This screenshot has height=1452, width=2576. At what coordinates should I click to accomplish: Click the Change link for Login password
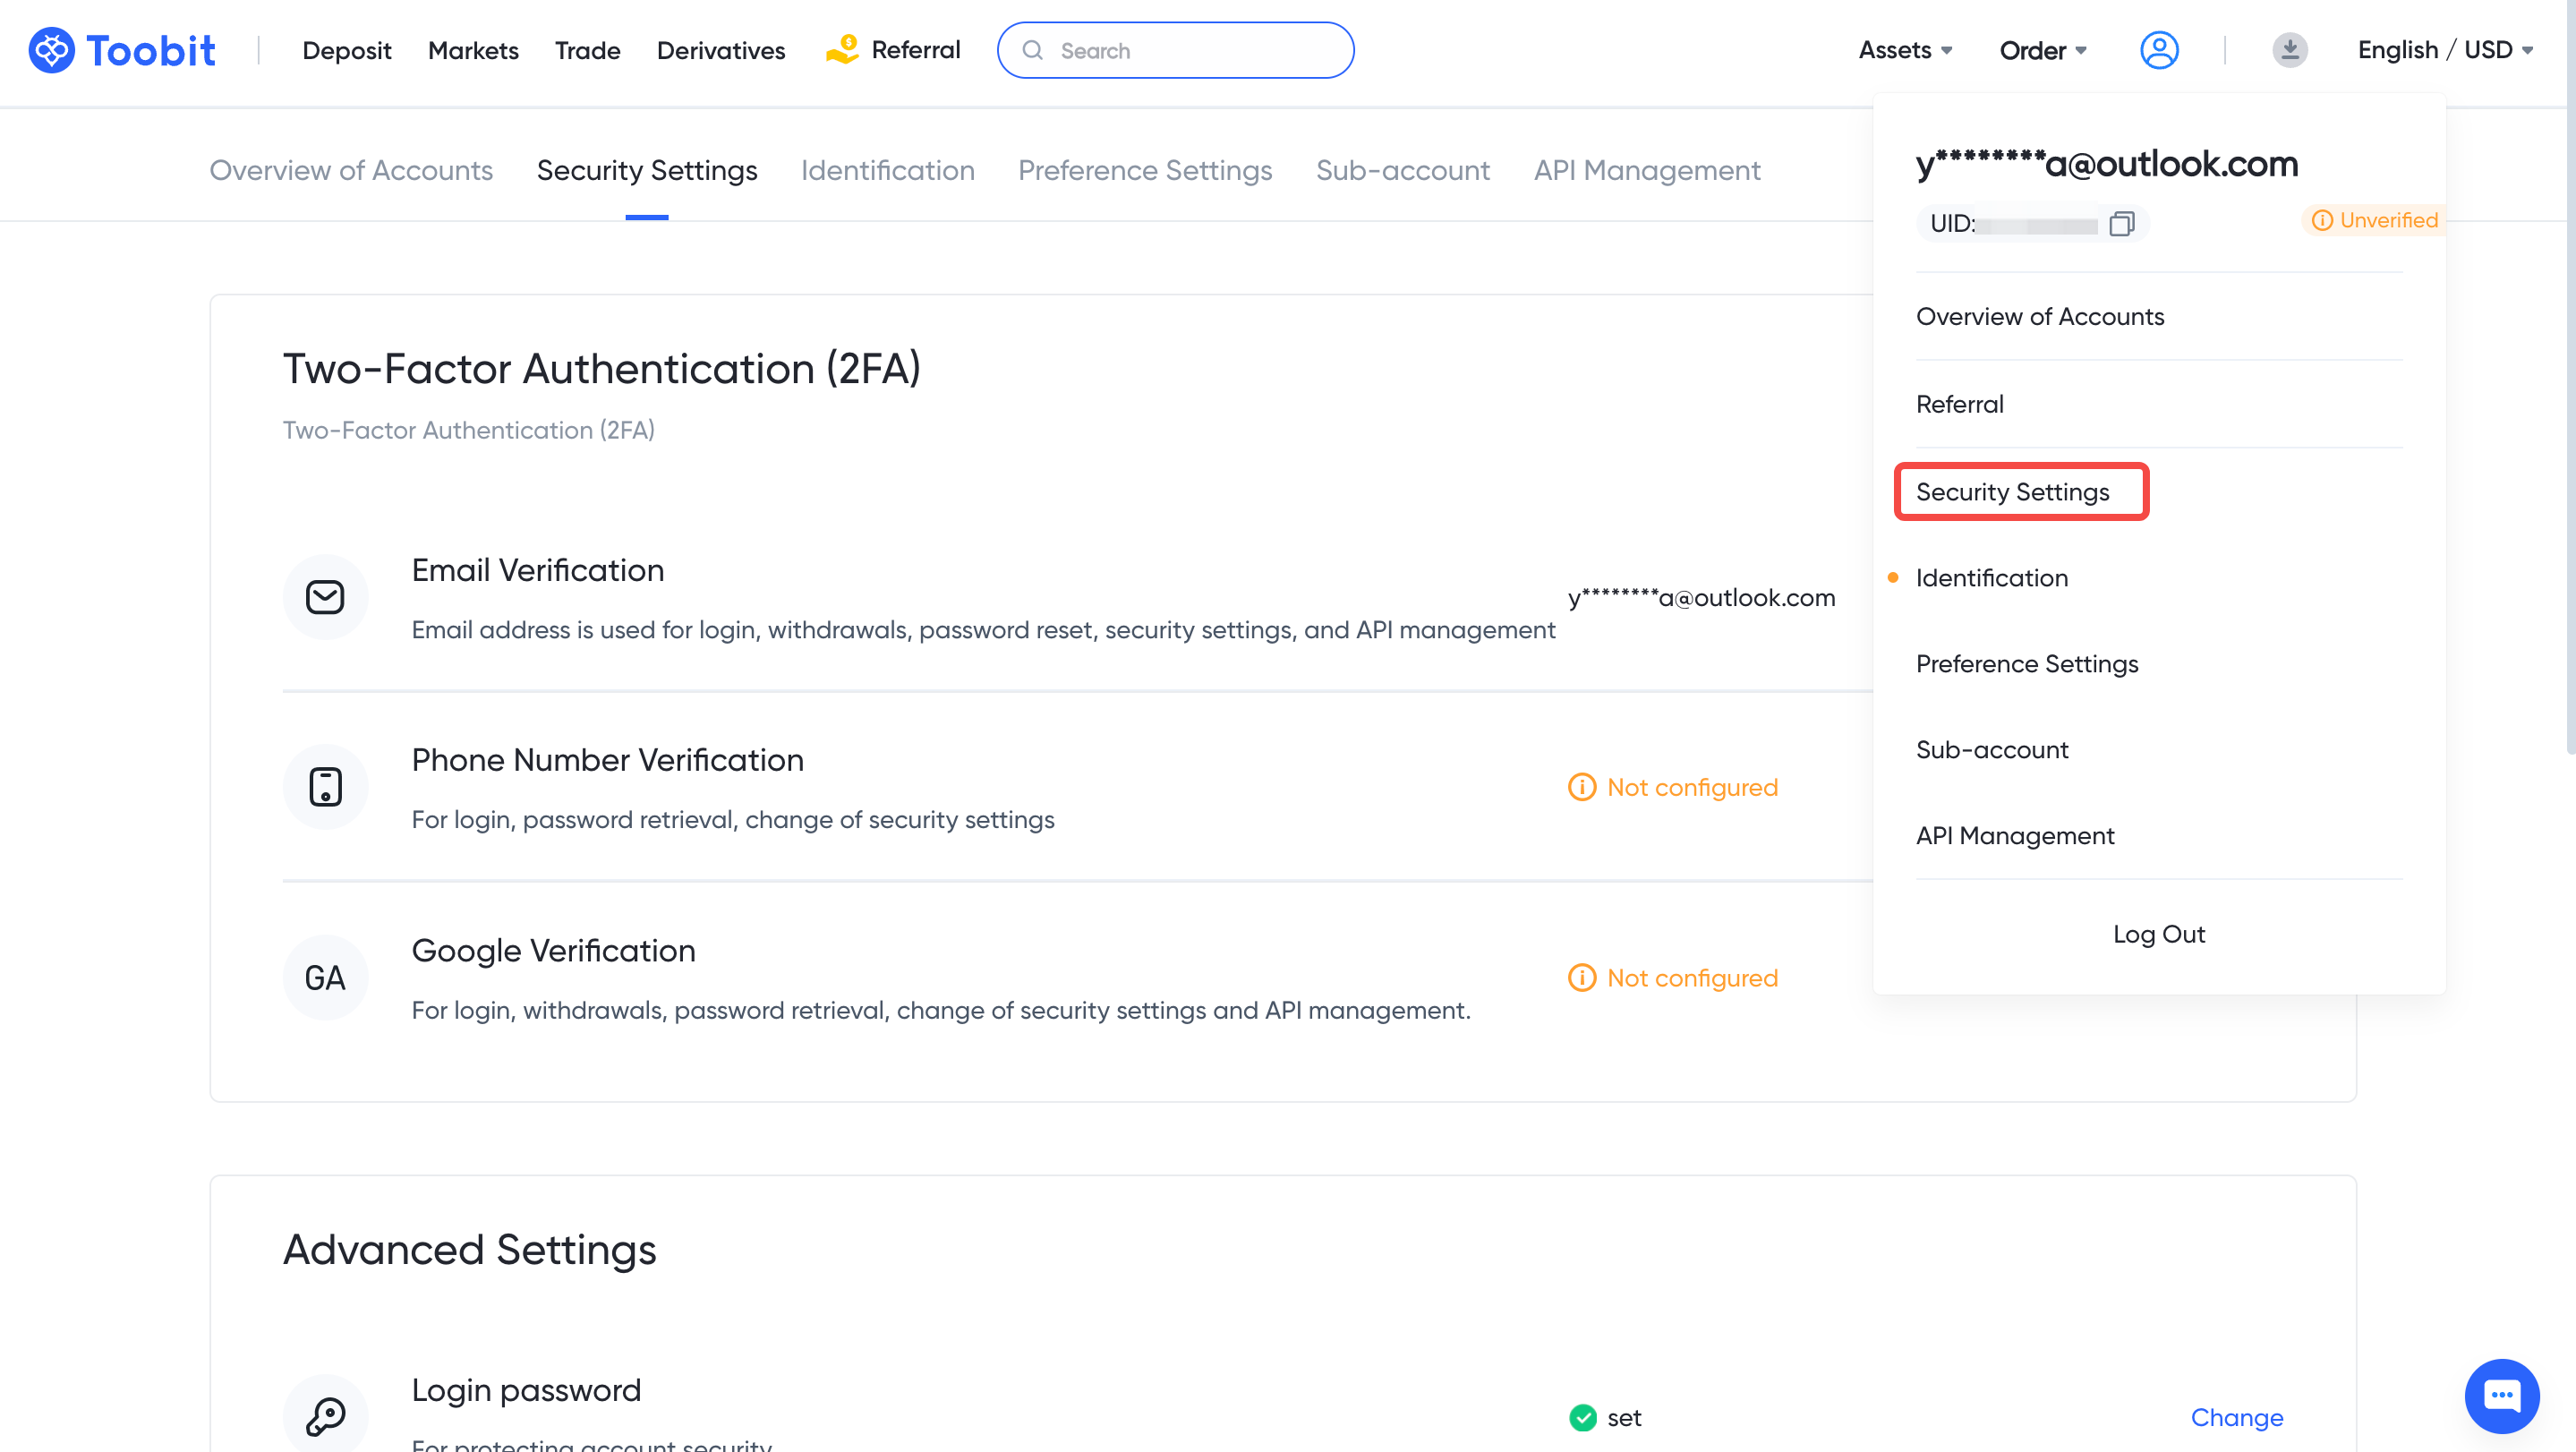tap(2236, 1417)
